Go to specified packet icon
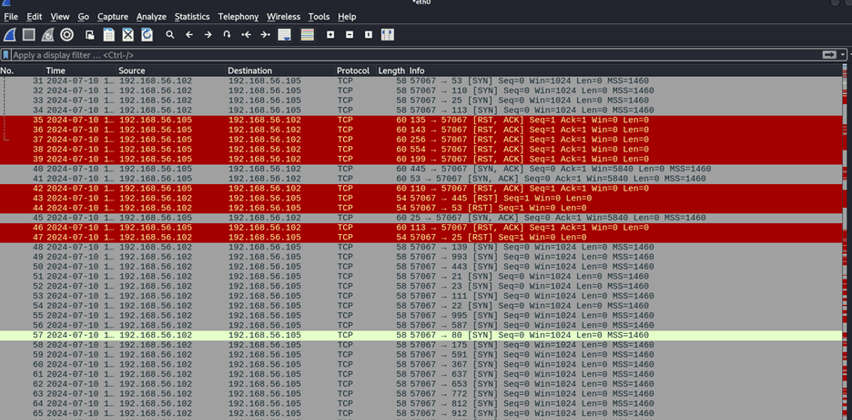The width and height of the screenshot is (852, 420). click(227, 35)
